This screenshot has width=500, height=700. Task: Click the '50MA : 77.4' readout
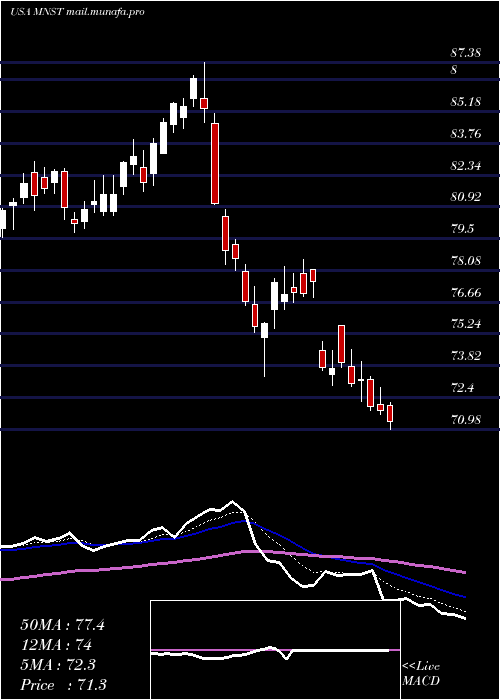tap(62, 625)
